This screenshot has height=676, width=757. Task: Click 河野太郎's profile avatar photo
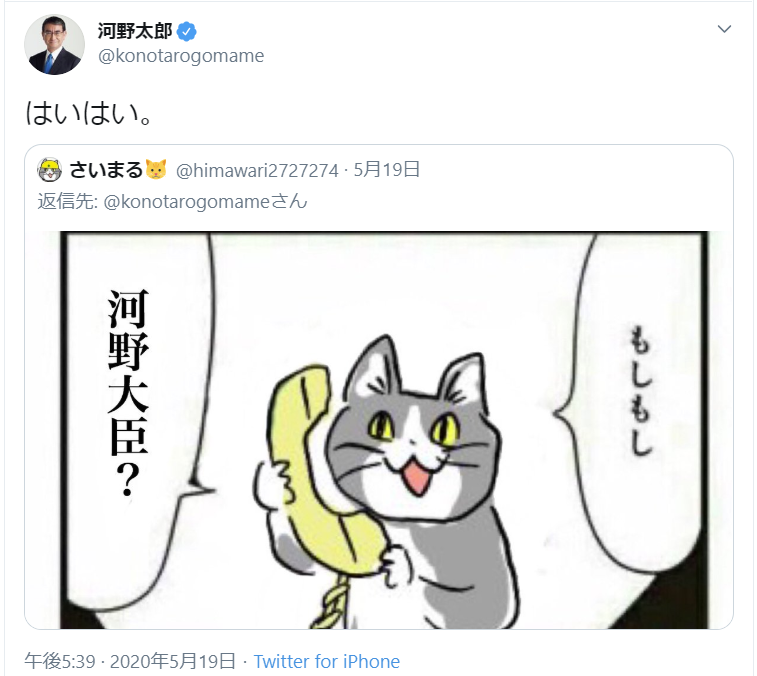[x=55, y=44]
